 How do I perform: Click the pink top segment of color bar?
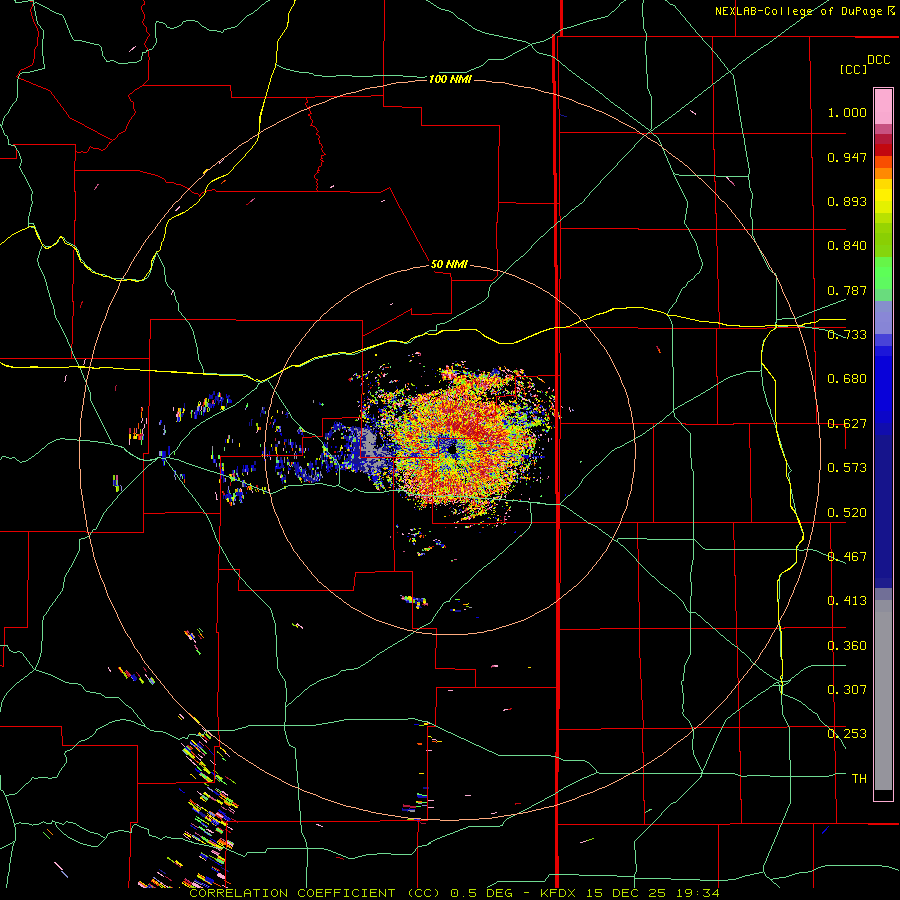point(883,107)
